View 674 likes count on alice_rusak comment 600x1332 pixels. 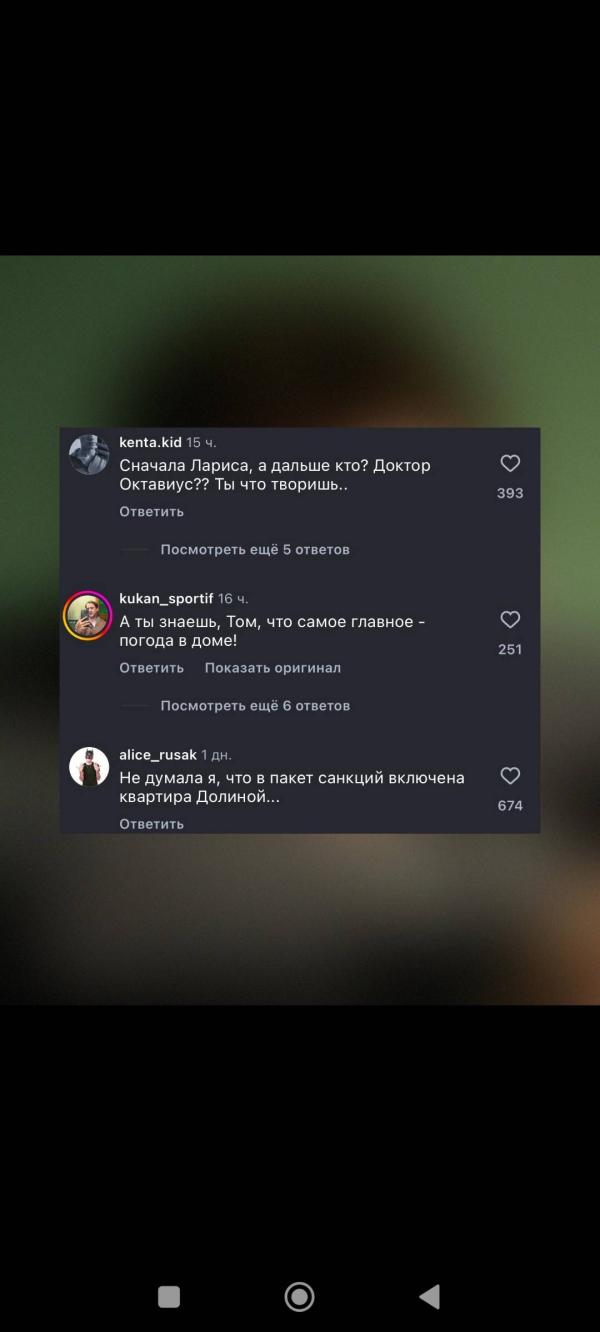point(510,805)
